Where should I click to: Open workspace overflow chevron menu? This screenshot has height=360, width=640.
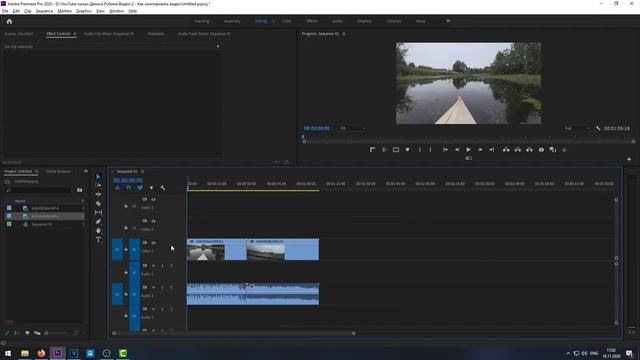[448, 21]
